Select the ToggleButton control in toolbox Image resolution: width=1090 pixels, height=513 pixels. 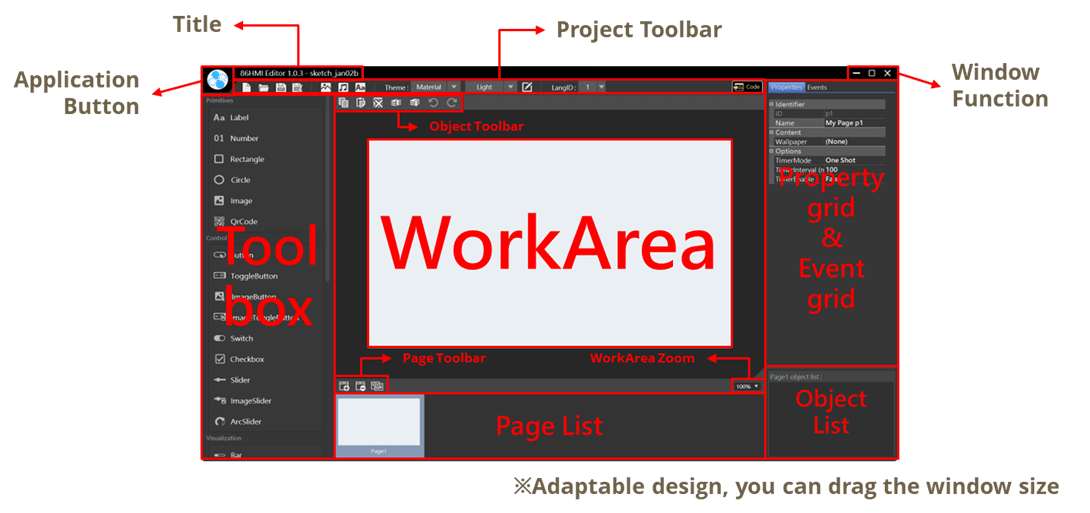coord(253,276)
